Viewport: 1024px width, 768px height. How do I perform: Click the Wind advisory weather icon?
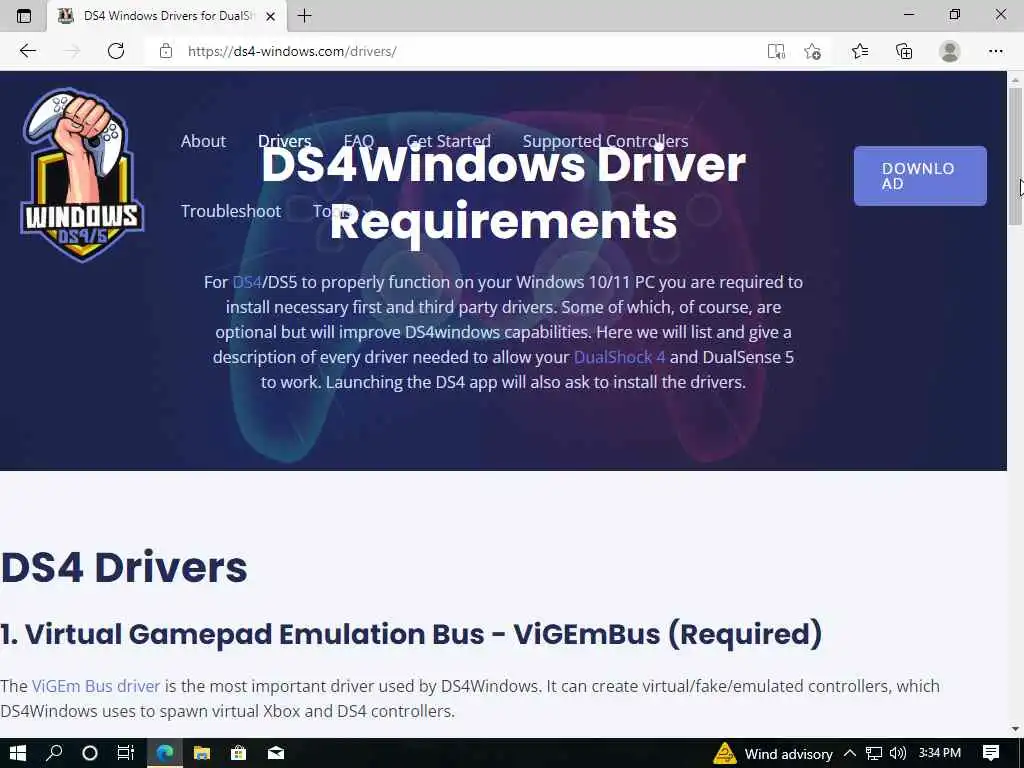click(724, 753)
